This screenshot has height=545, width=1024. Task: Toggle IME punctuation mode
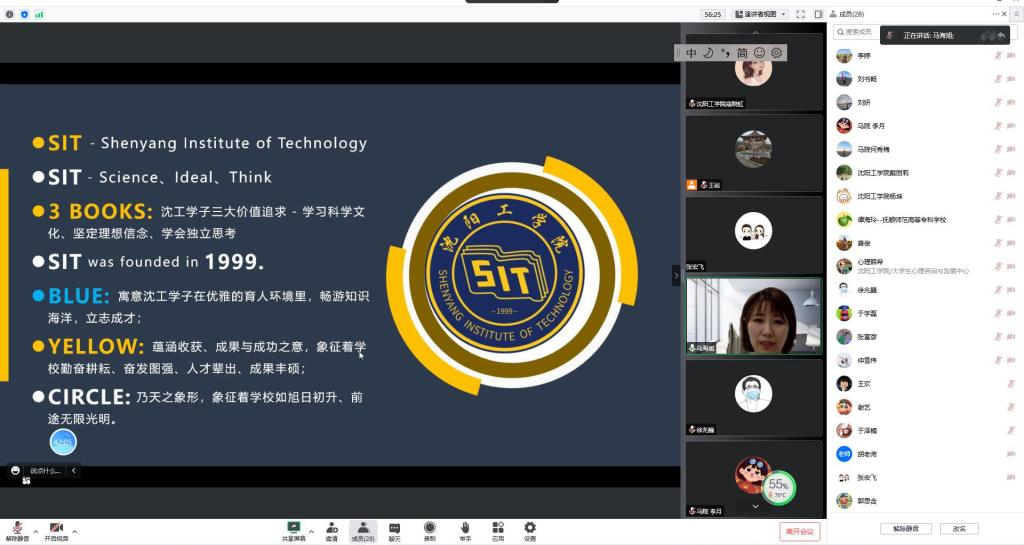[x=725, y=53]
